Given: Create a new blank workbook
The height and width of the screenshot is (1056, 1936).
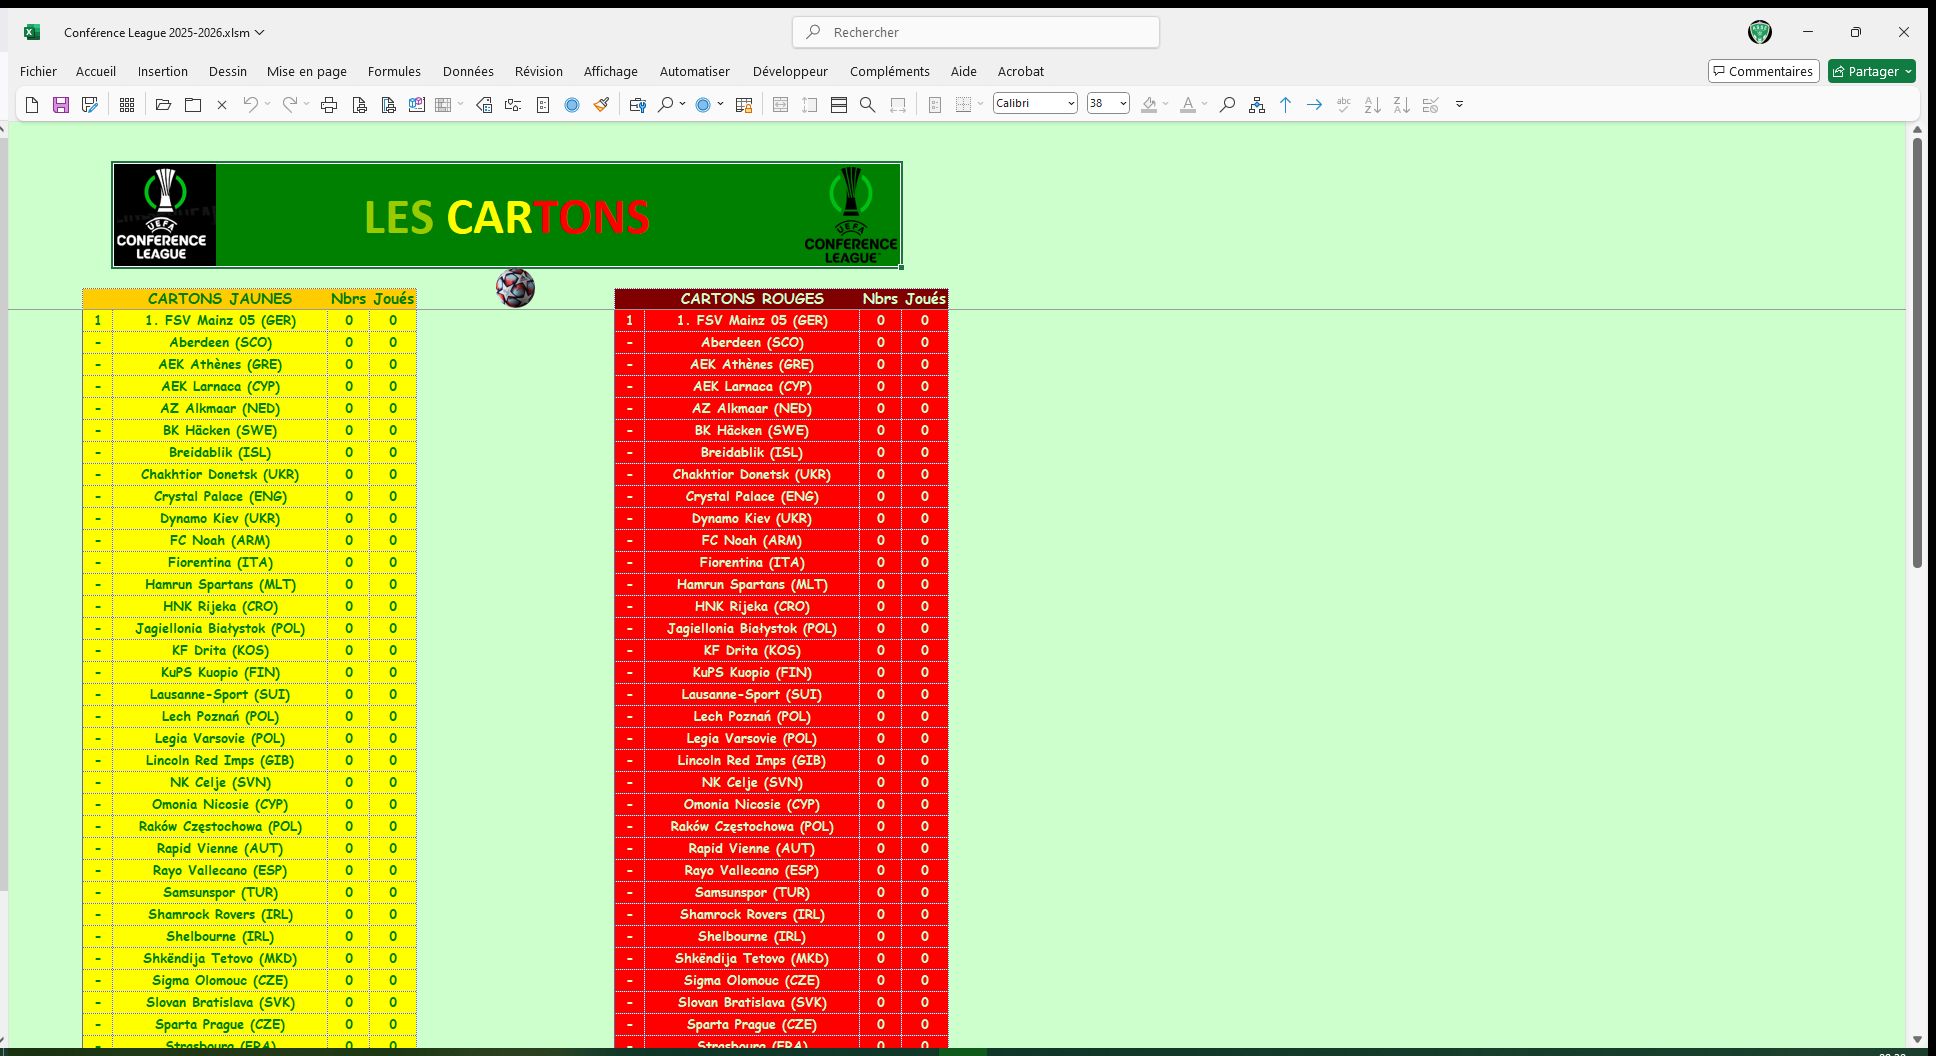Looking at the screenshot, I should click(x=32, y=105).
